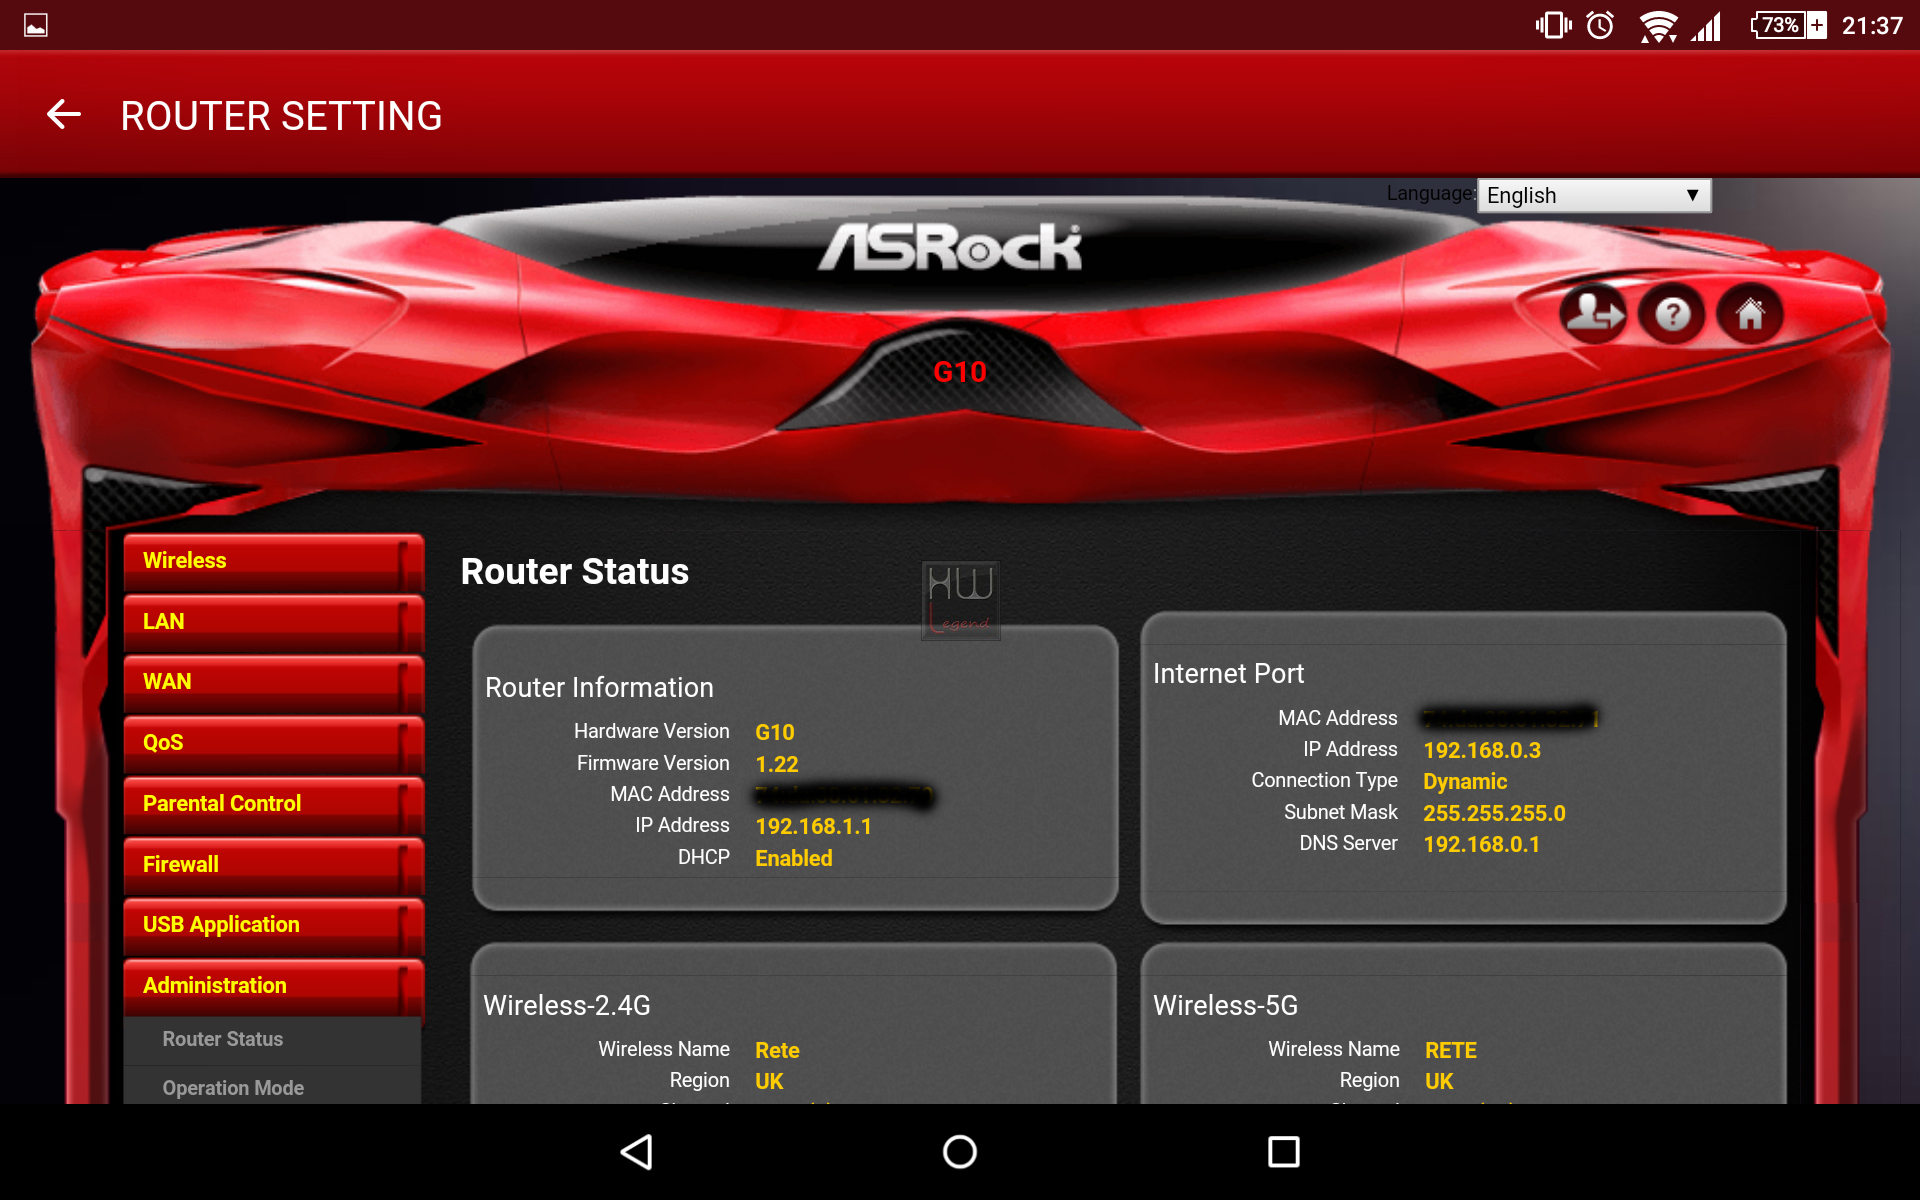1920x1200 pixels.
Task: Click the Internet Port section title
Action: click(1228, 674)
